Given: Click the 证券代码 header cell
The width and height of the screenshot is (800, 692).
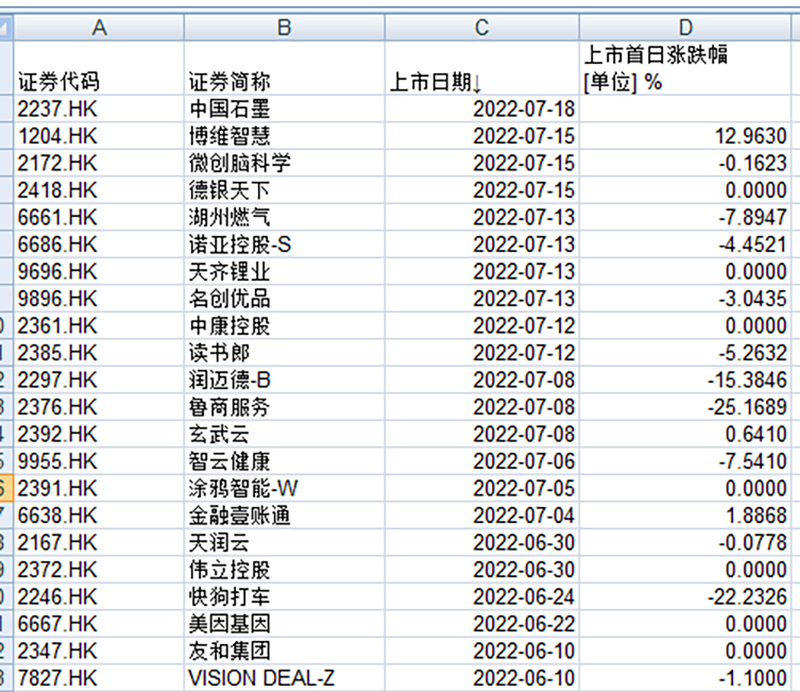Looking at the screenshot, I should [99, 68].
